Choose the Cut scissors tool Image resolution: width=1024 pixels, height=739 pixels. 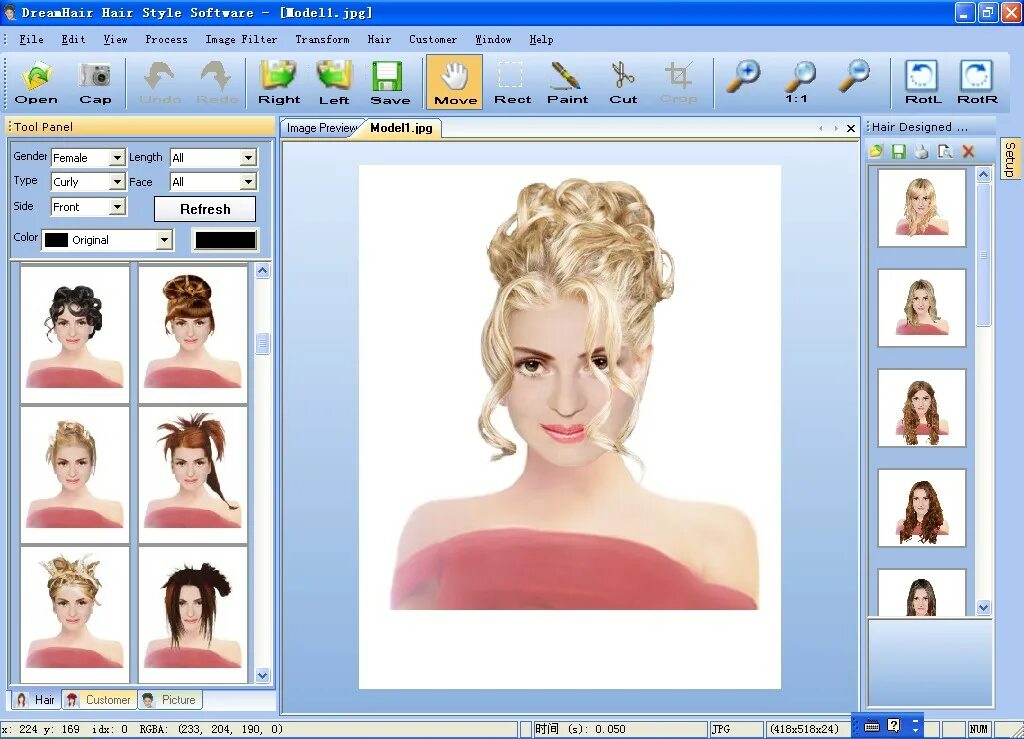point(623,82)
